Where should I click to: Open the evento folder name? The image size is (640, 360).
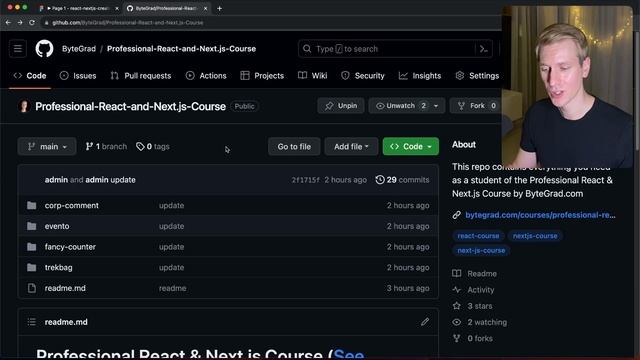point(57,226)
